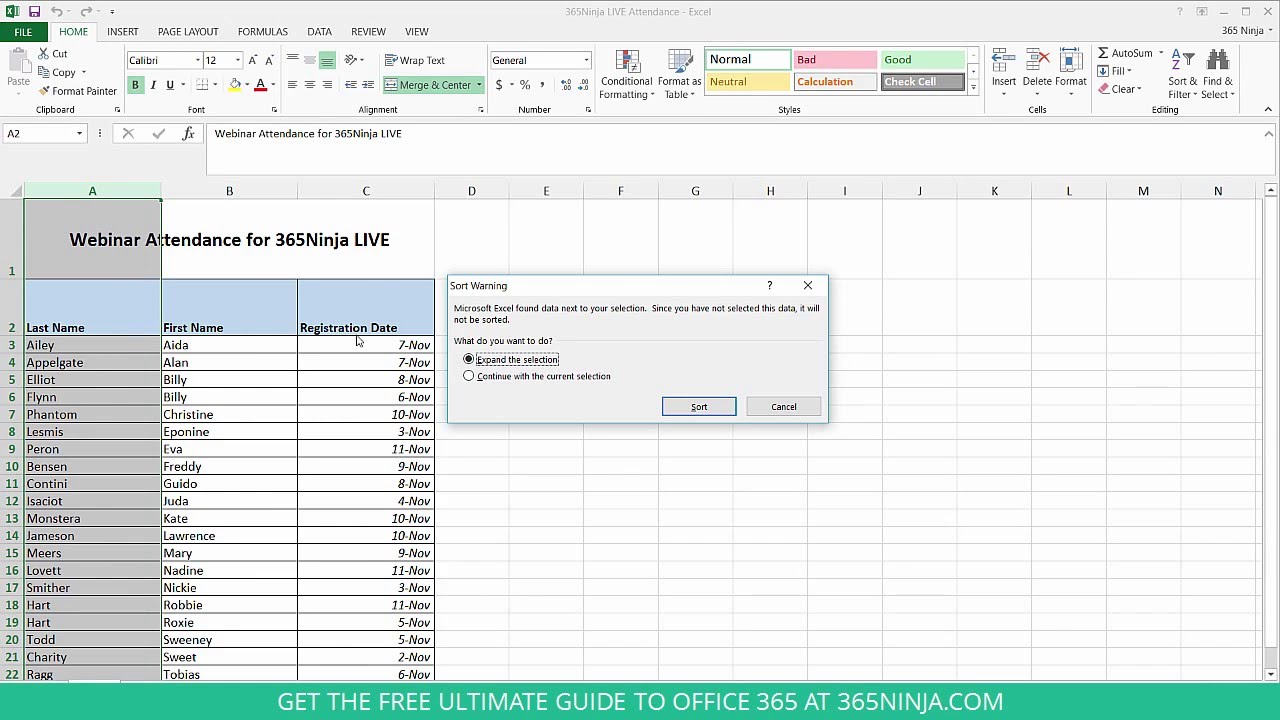Open the Name Box dropdown
Image resolution: width=1280 pixels, height=720 pixels.
79,133
